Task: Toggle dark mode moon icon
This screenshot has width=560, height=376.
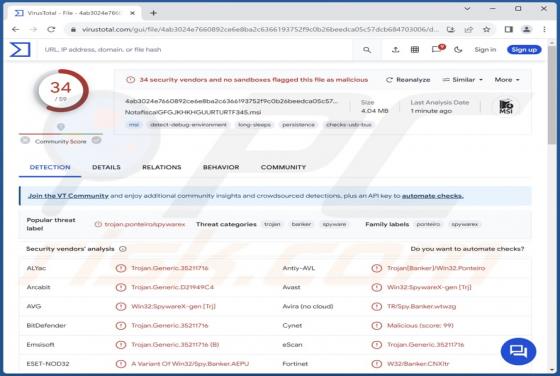Action: pos(458,50)
